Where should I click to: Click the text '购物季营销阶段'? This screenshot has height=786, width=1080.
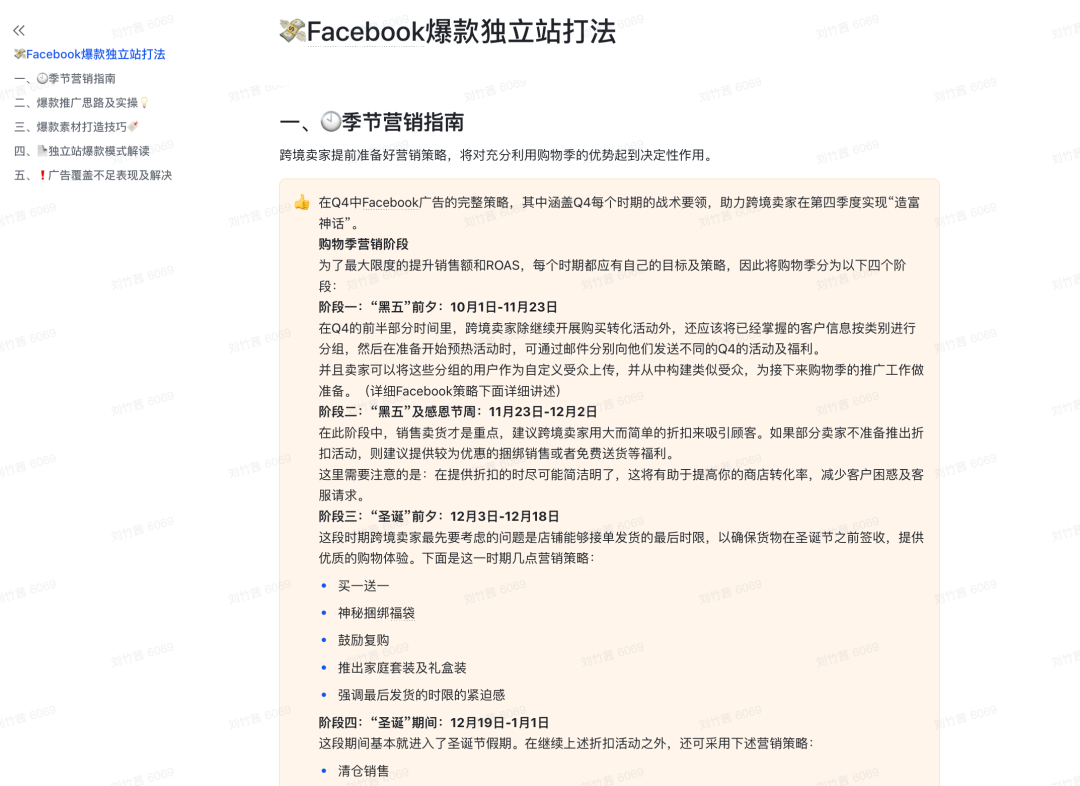[364, 244]
